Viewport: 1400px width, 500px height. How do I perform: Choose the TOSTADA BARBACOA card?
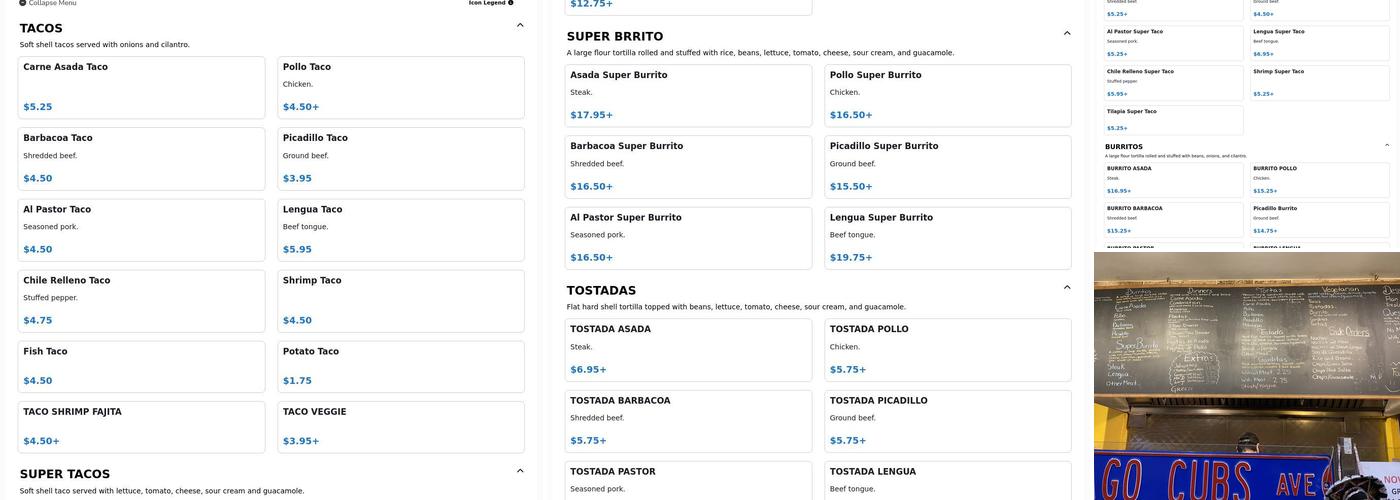[688, 420]
